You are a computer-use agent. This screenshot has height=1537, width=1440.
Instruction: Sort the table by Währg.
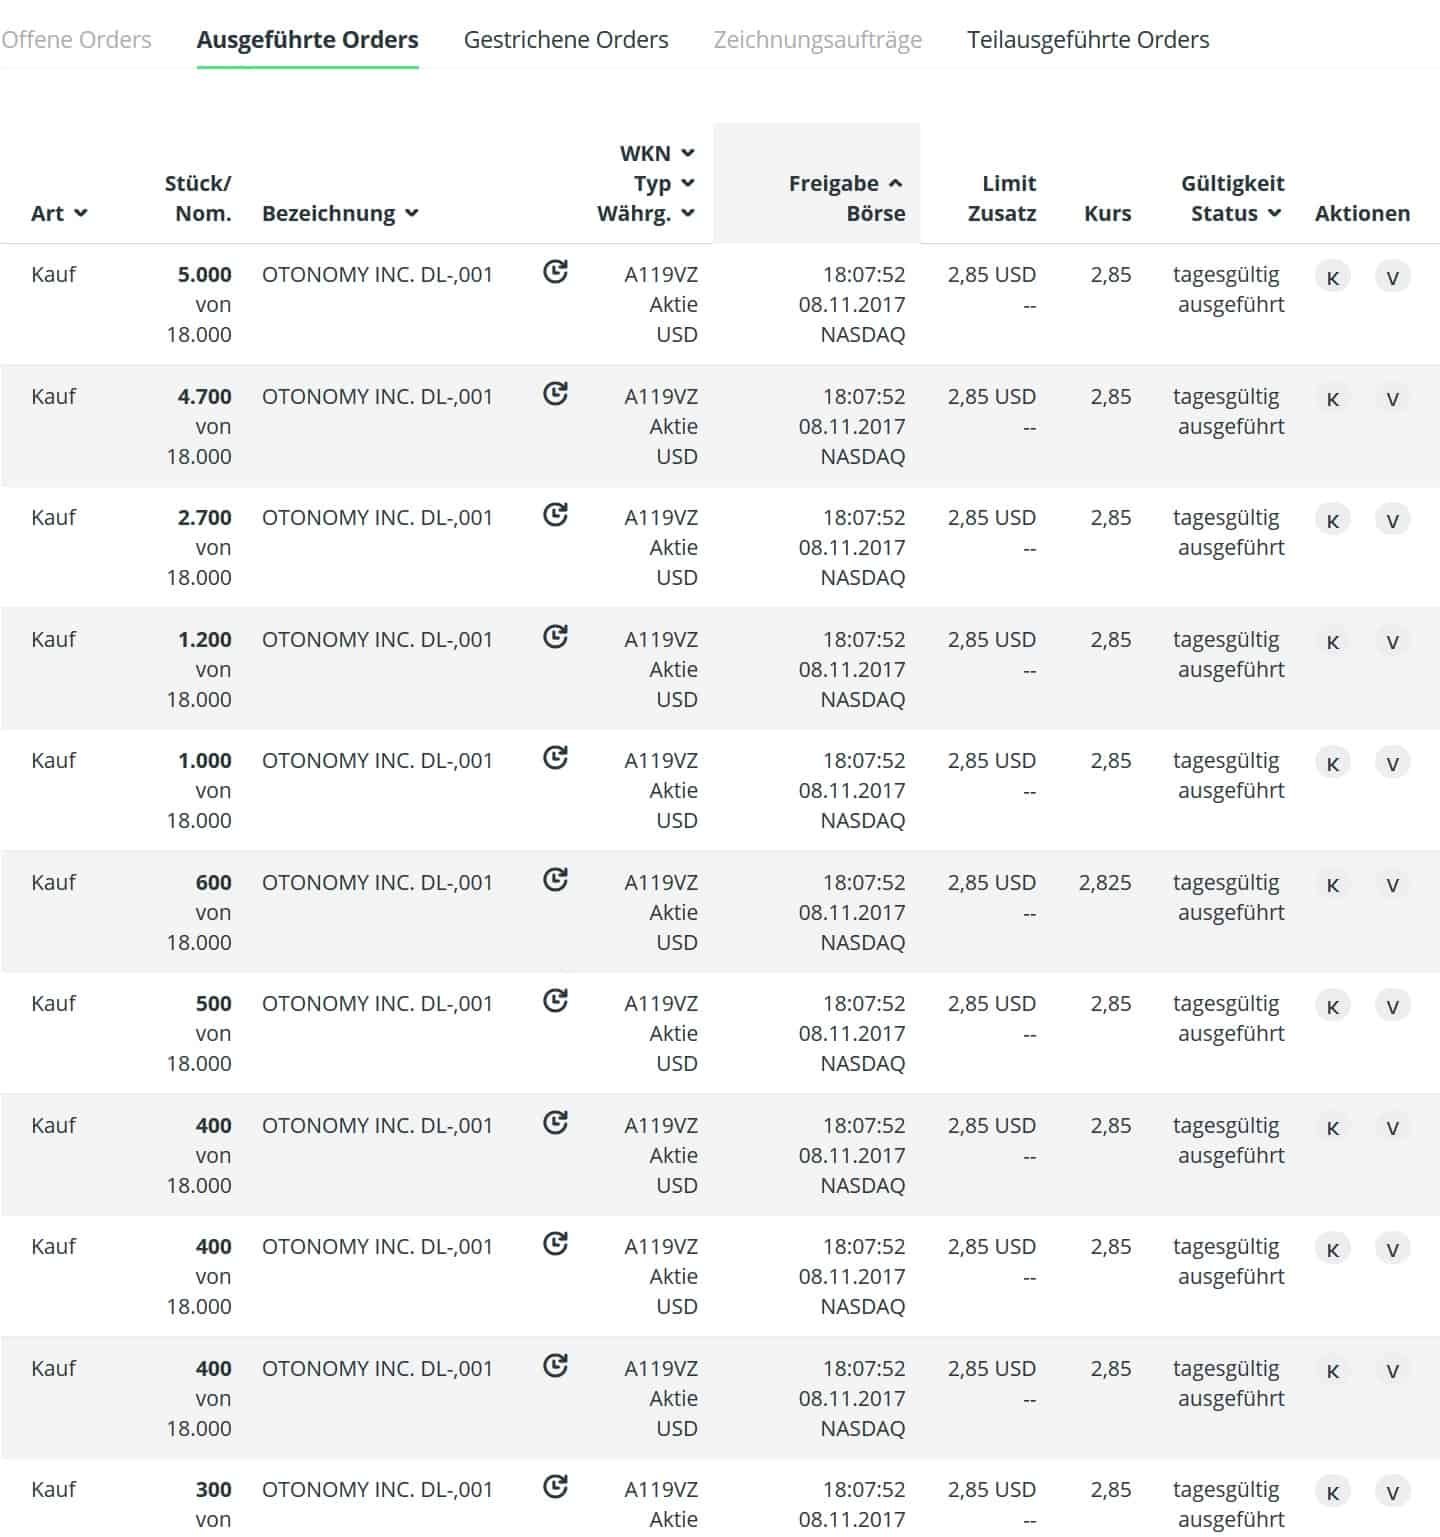coord(645,213)
